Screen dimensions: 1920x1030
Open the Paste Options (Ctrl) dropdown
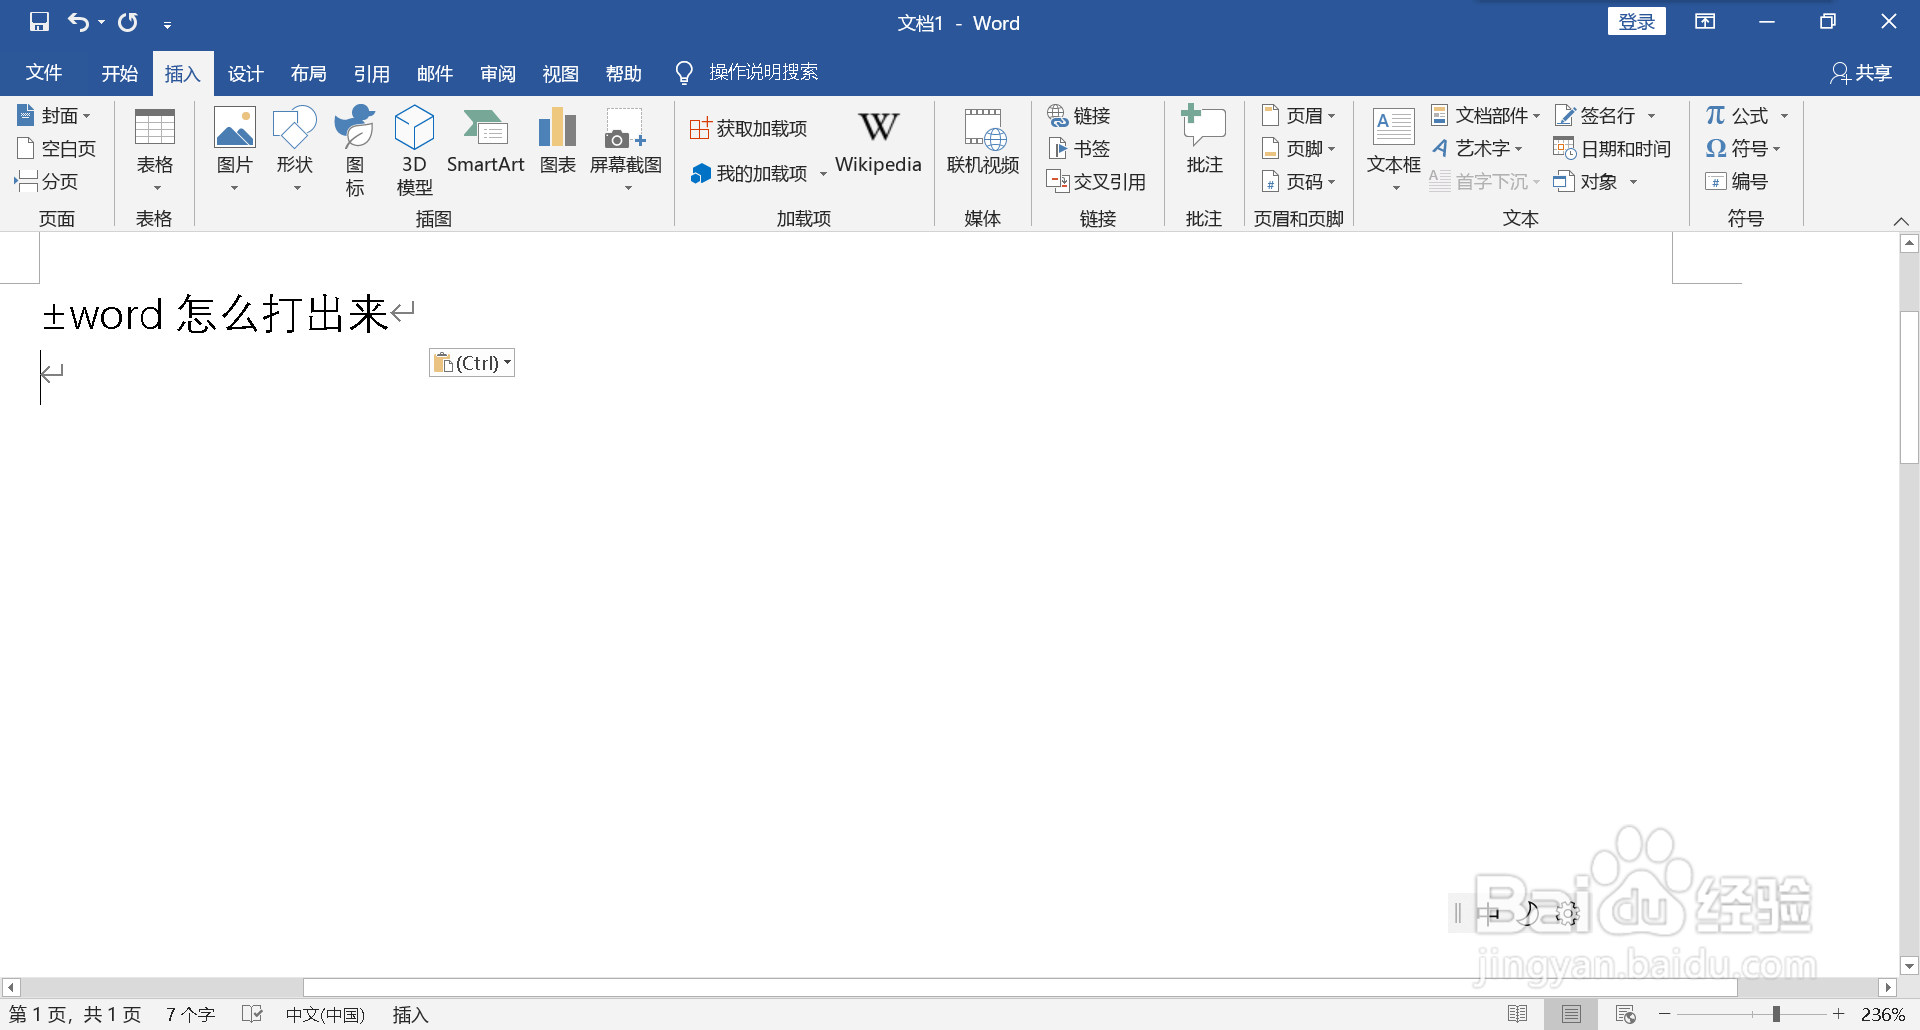coord(472,363)
